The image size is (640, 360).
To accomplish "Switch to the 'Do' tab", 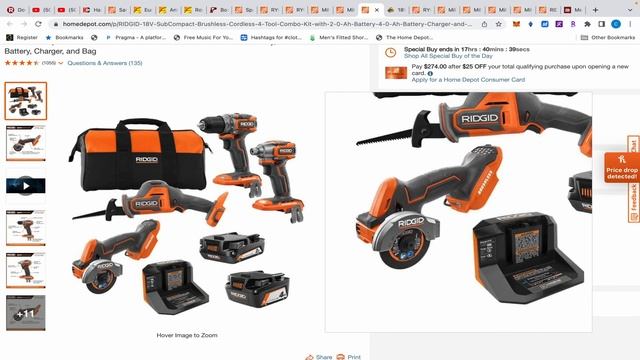I will point(16,9).
